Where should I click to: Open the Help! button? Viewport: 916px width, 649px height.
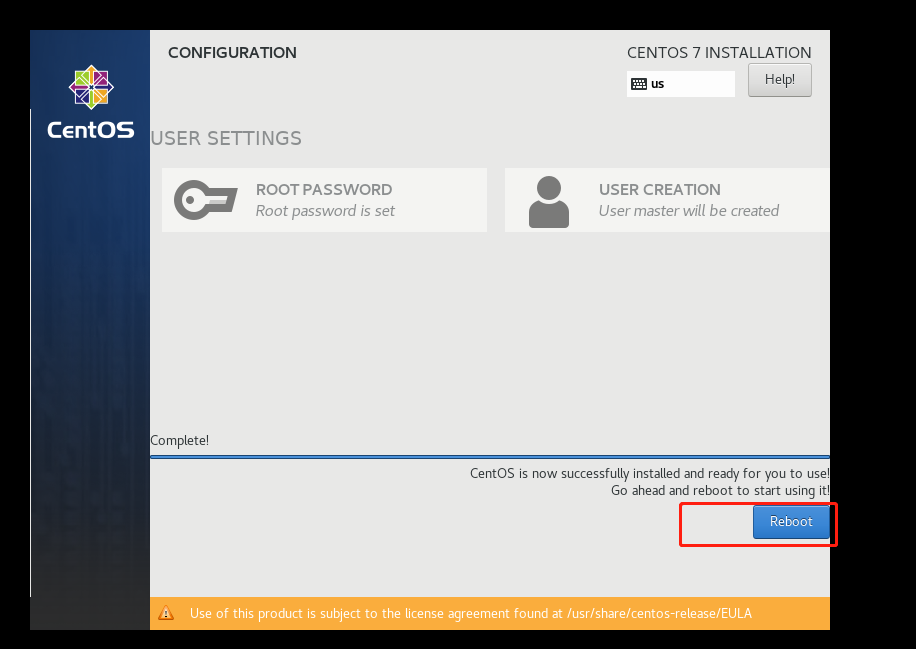tap(779, 80)
